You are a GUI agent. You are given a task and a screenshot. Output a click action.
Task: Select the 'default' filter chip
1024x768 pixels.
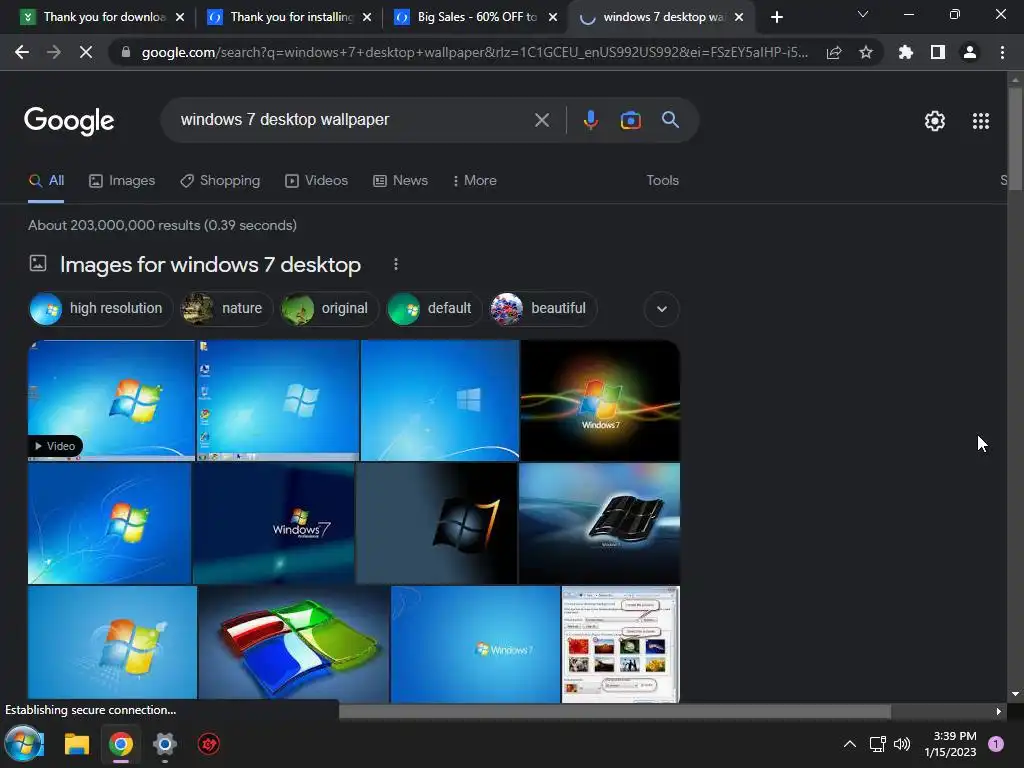coord(434,309)
